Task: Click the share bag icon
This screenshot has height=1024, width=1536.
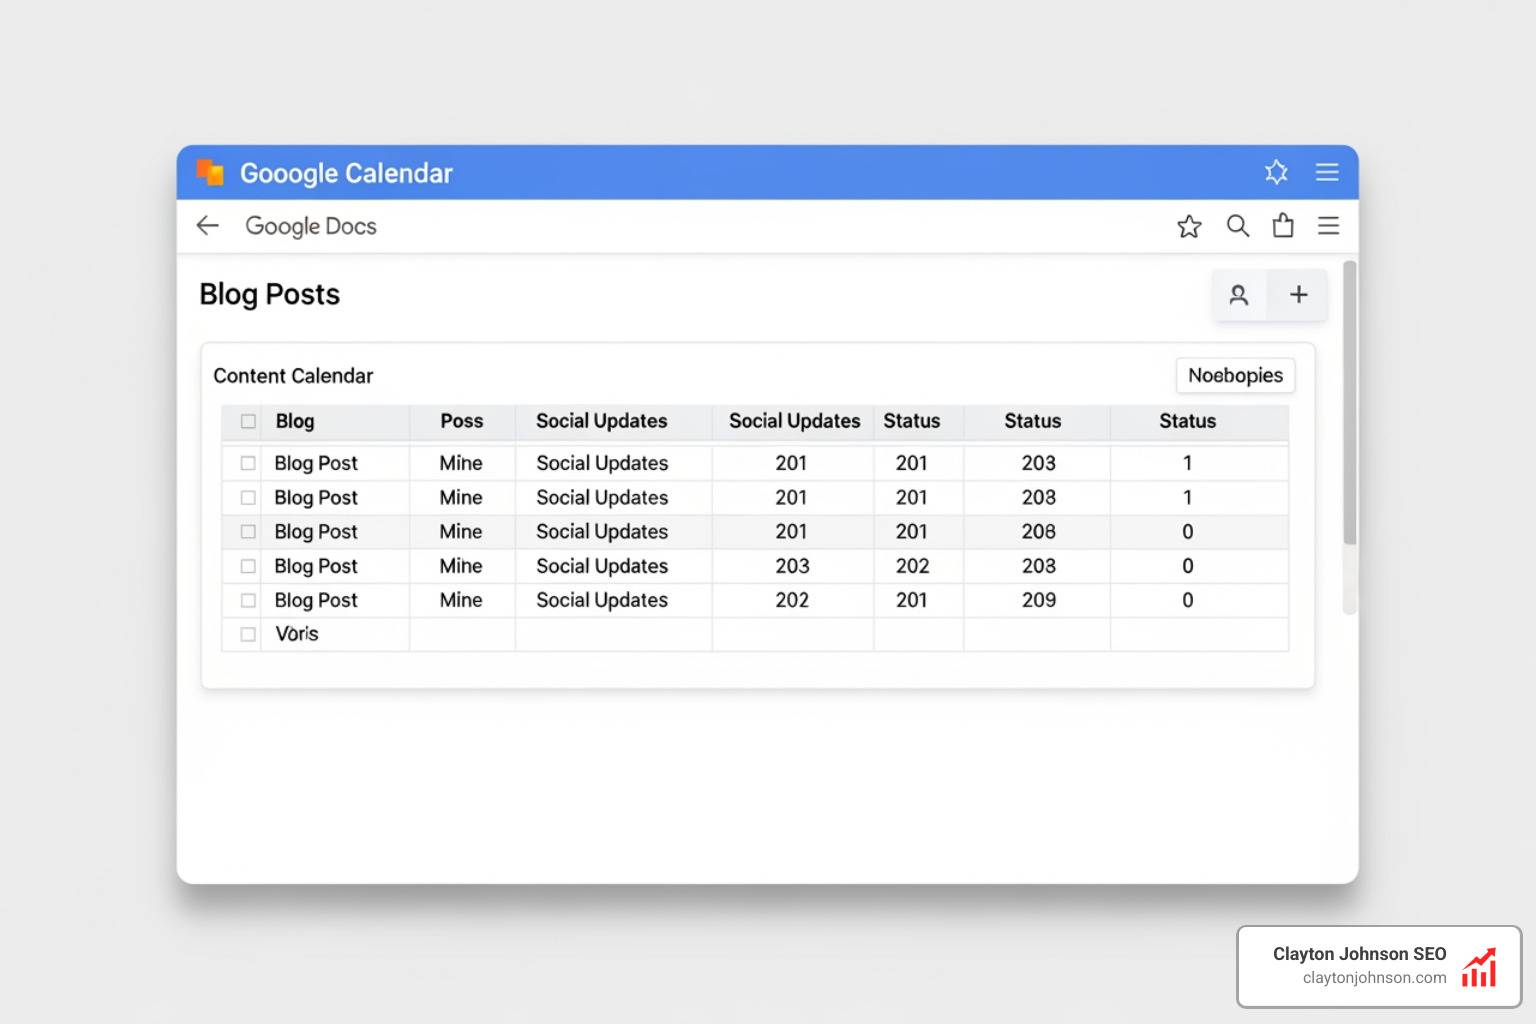Action: click(x=1283, y=226)
